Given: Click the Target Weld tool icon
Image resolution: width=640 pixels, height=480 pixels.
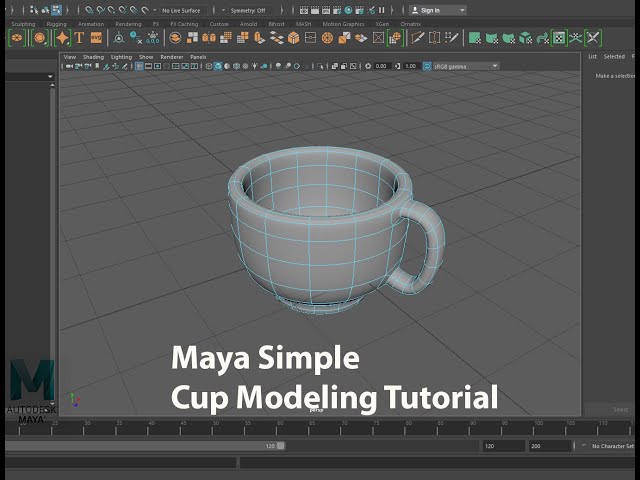Looking at the screenshot, I should click(434, 38).
